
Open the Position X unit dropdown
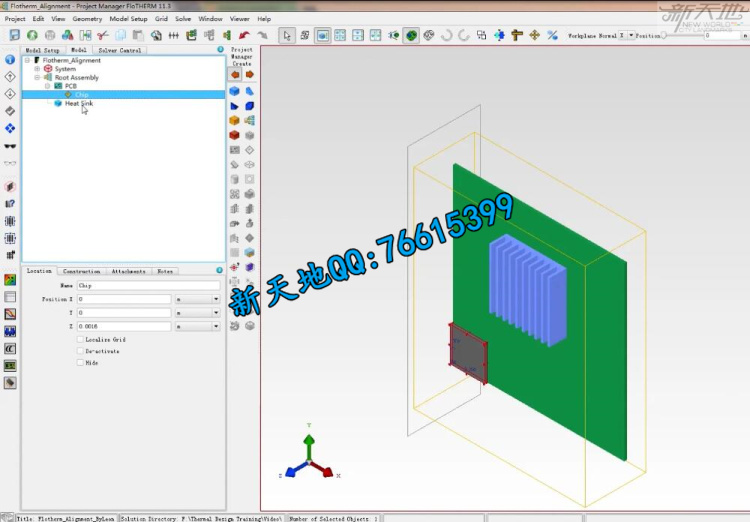click(215, 299)
